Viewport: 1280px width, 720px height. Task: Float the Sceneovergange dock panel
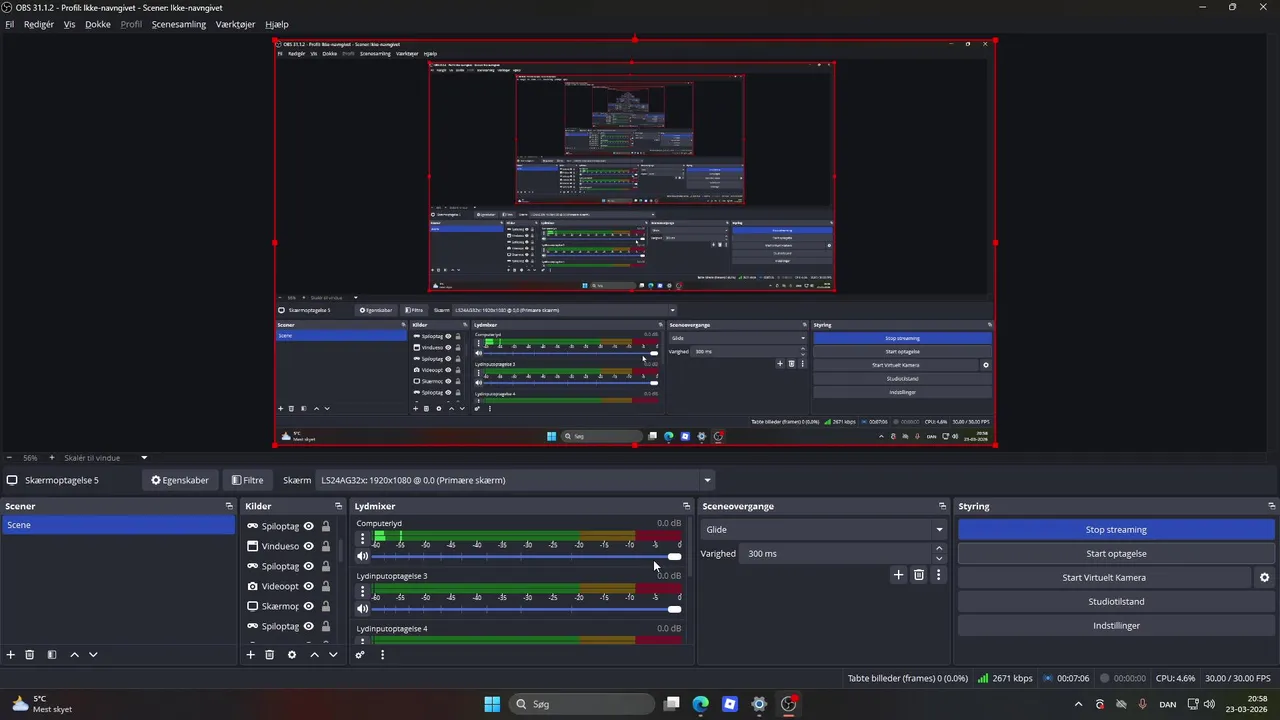tap(942, 506)
